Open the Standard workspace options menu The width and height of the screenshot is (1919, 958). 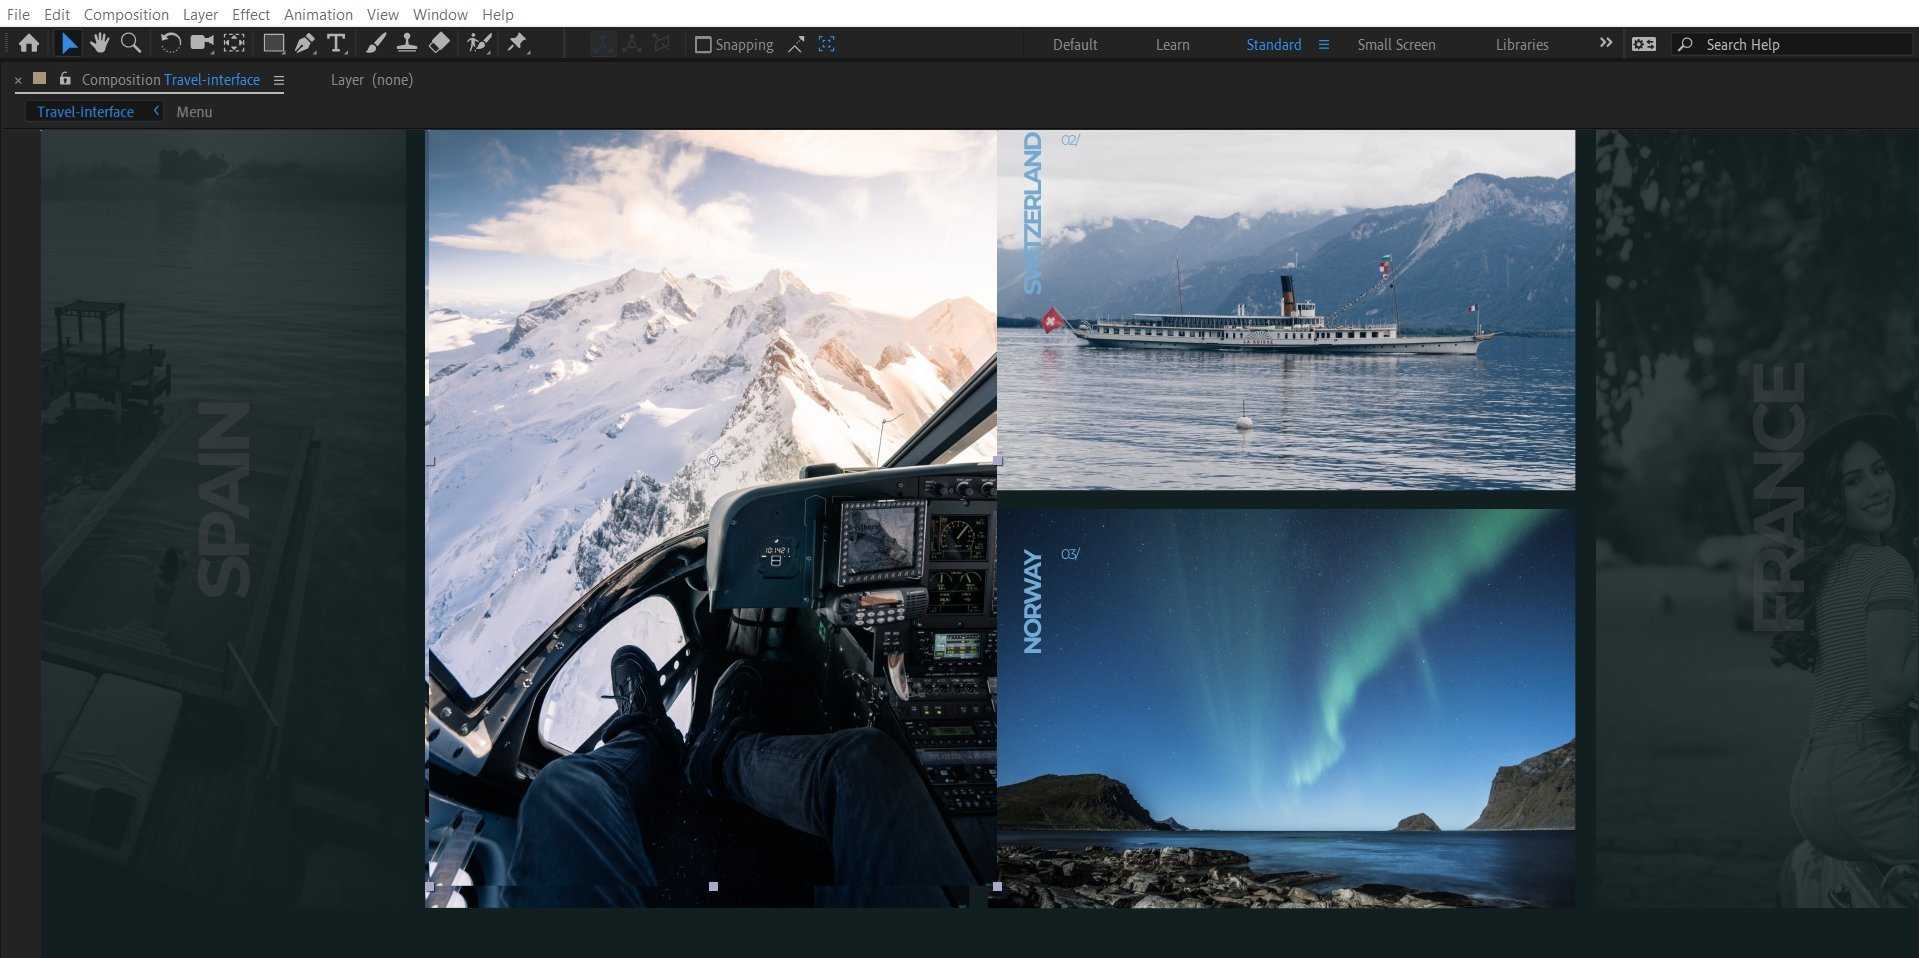point(1323,44)
